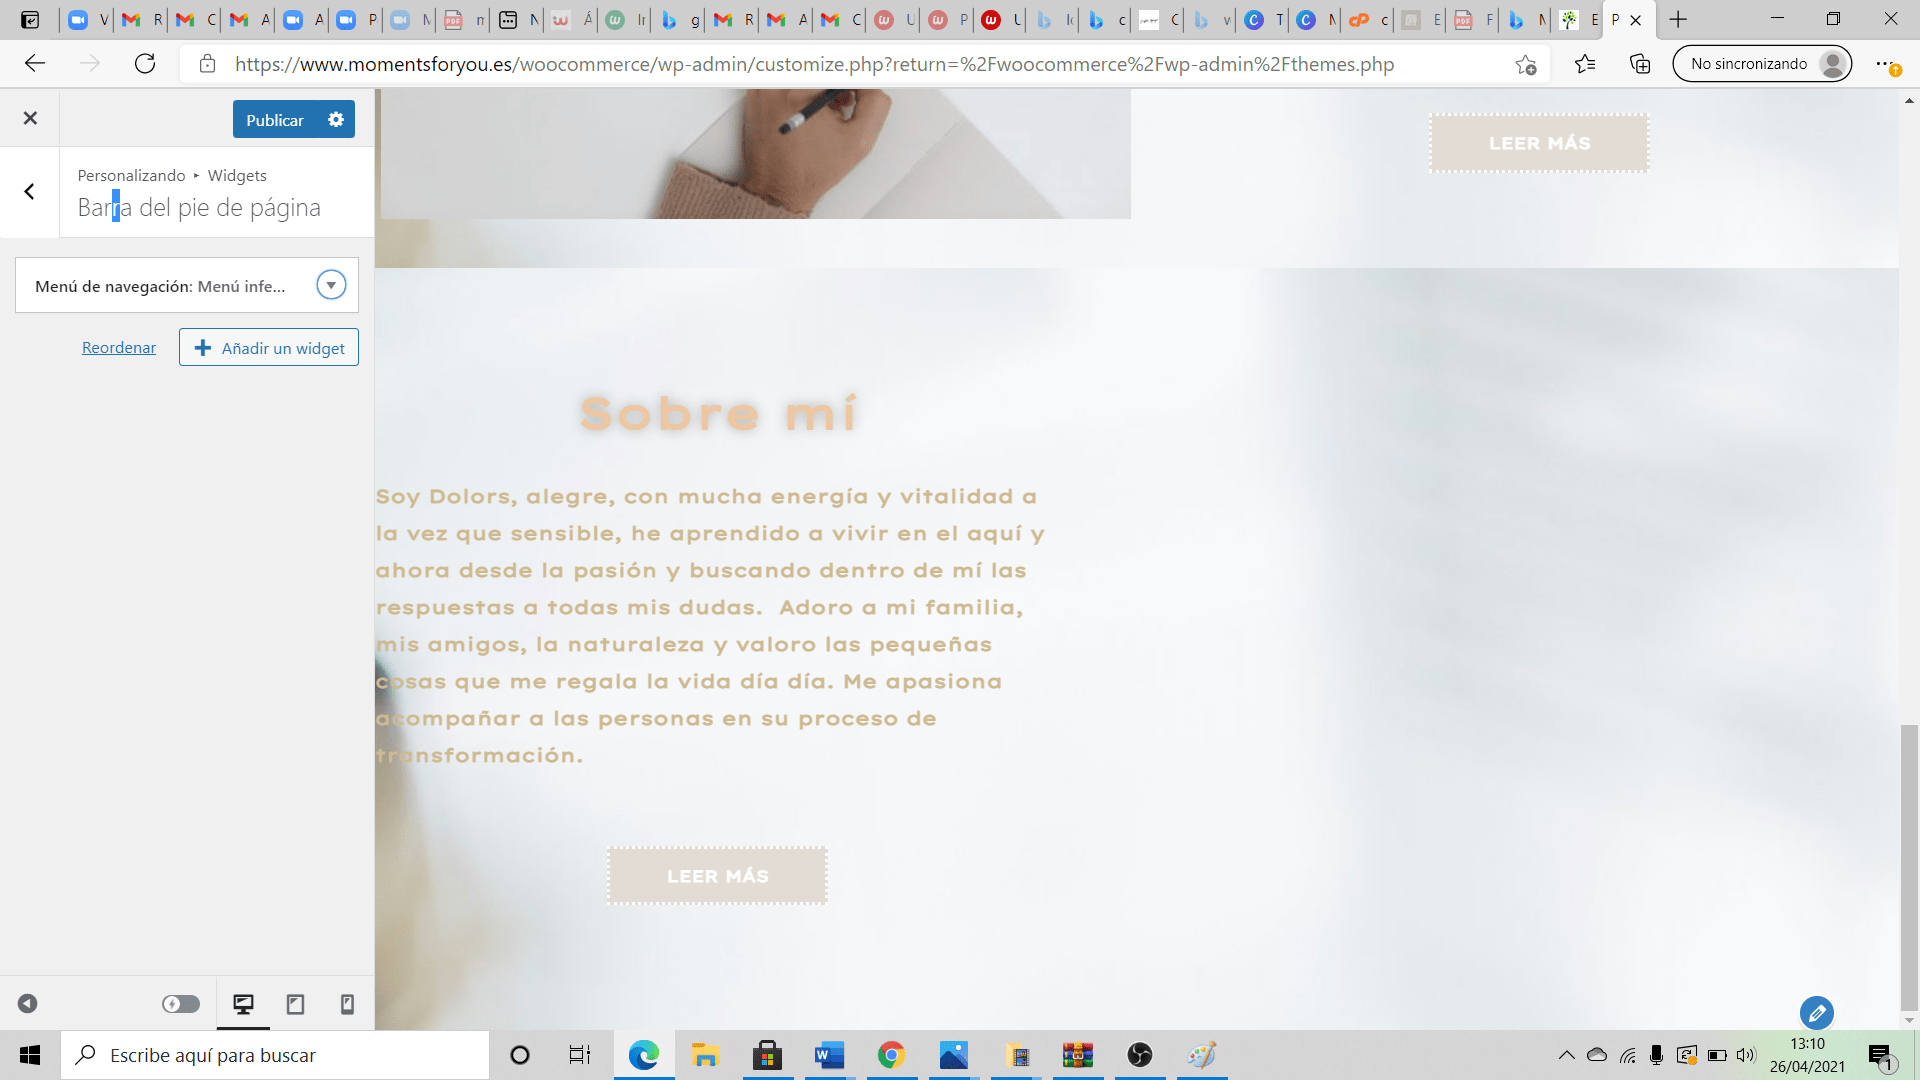Open the Windows Start menu
Screen dimensions: 1920x1080
pyautogui.click(x=30, y=1055)
